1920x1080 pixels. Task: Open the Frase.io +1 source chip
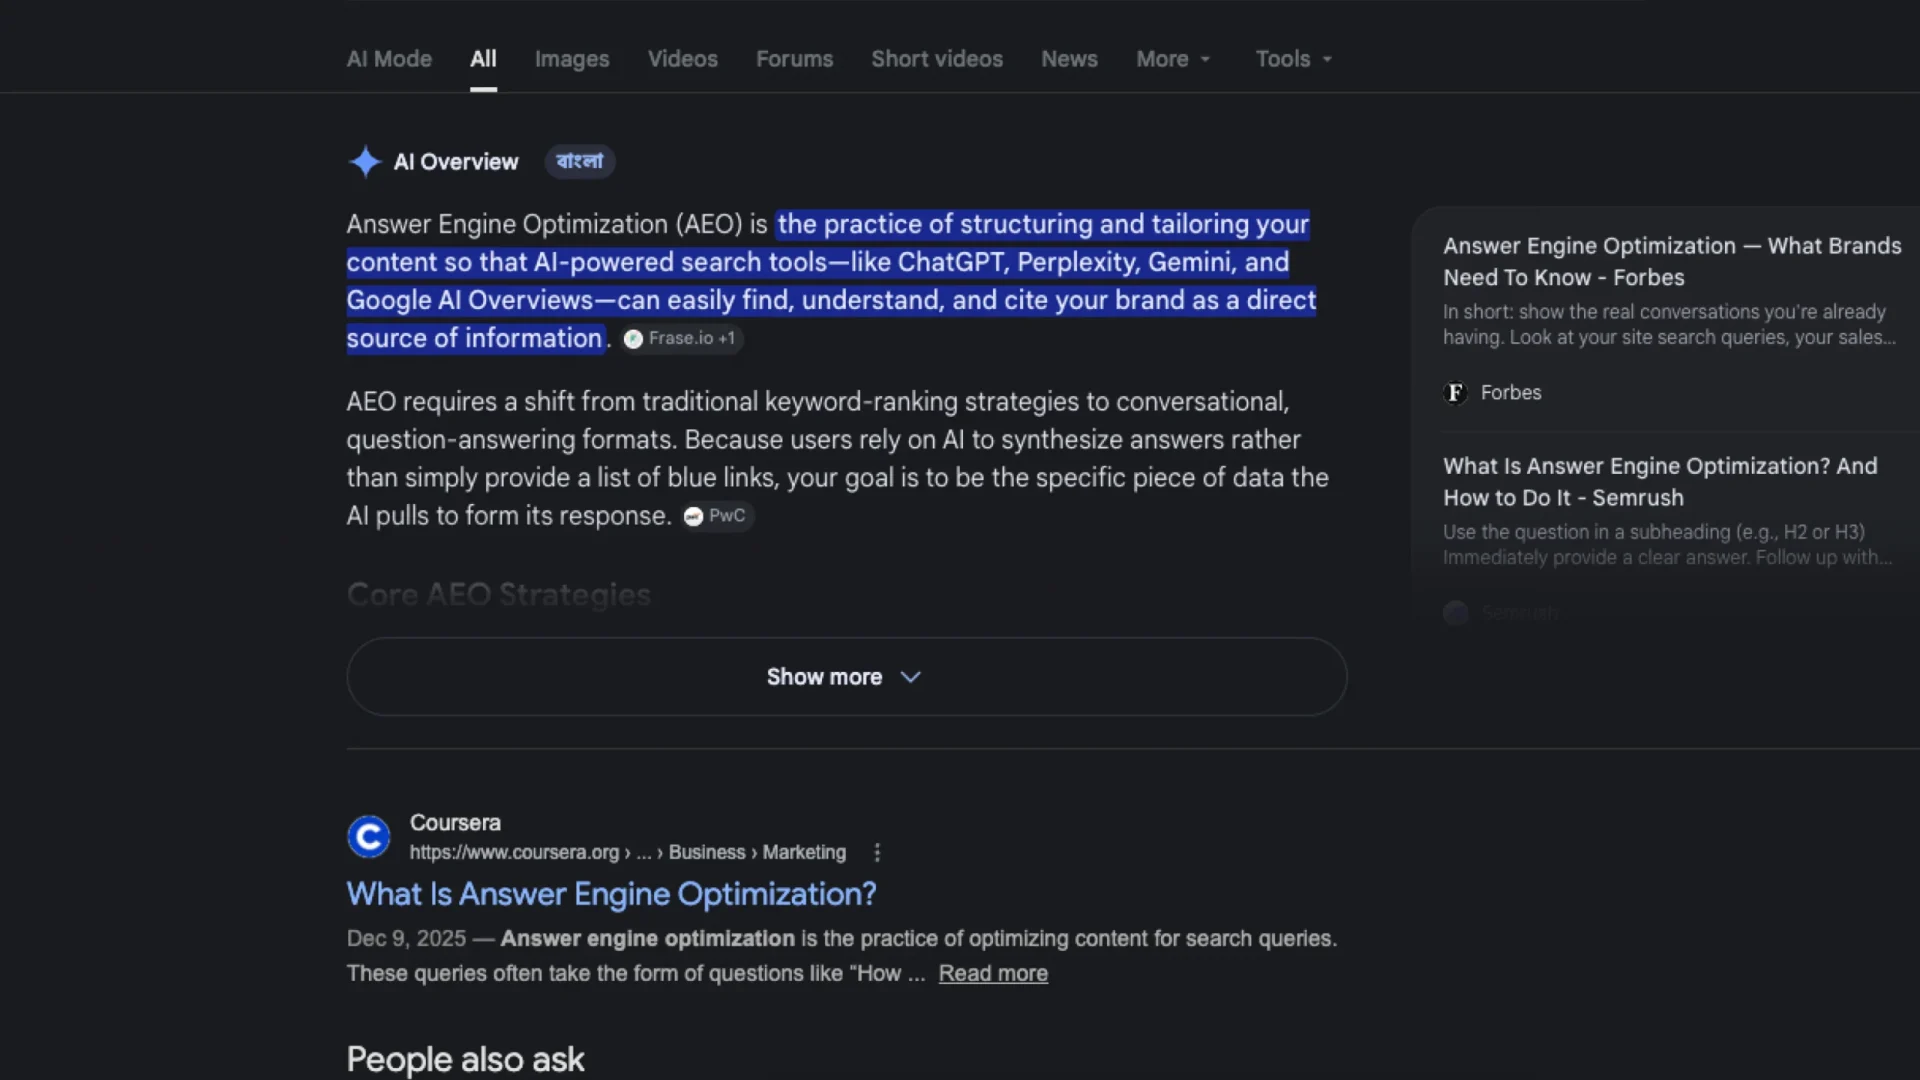coord(682,339)
